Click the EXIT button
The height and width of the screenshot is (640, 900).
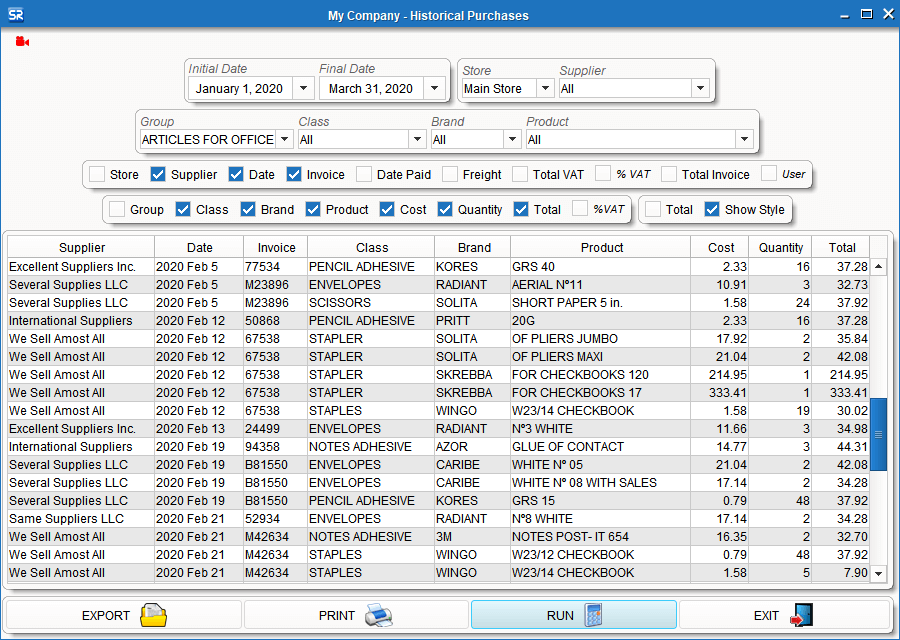coord(784,615)
